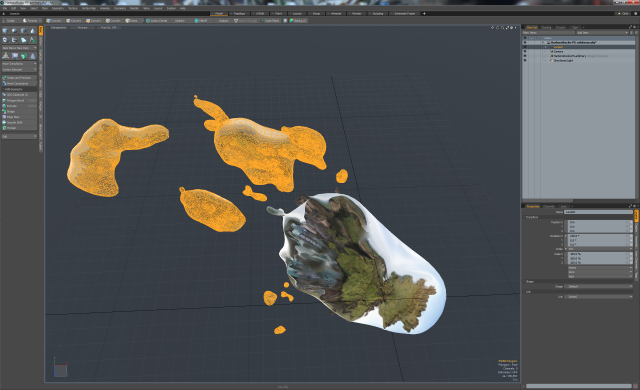
Task: Select the cube primitive tool icon
Action: [5, 31]
